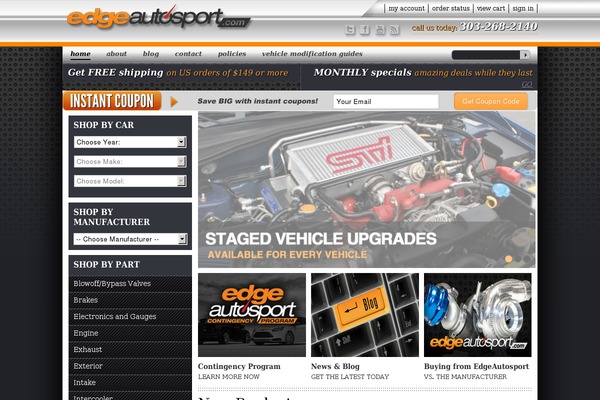Open the YouTube social icon
This screenshot has height=400, width=600.
point(380,29)
